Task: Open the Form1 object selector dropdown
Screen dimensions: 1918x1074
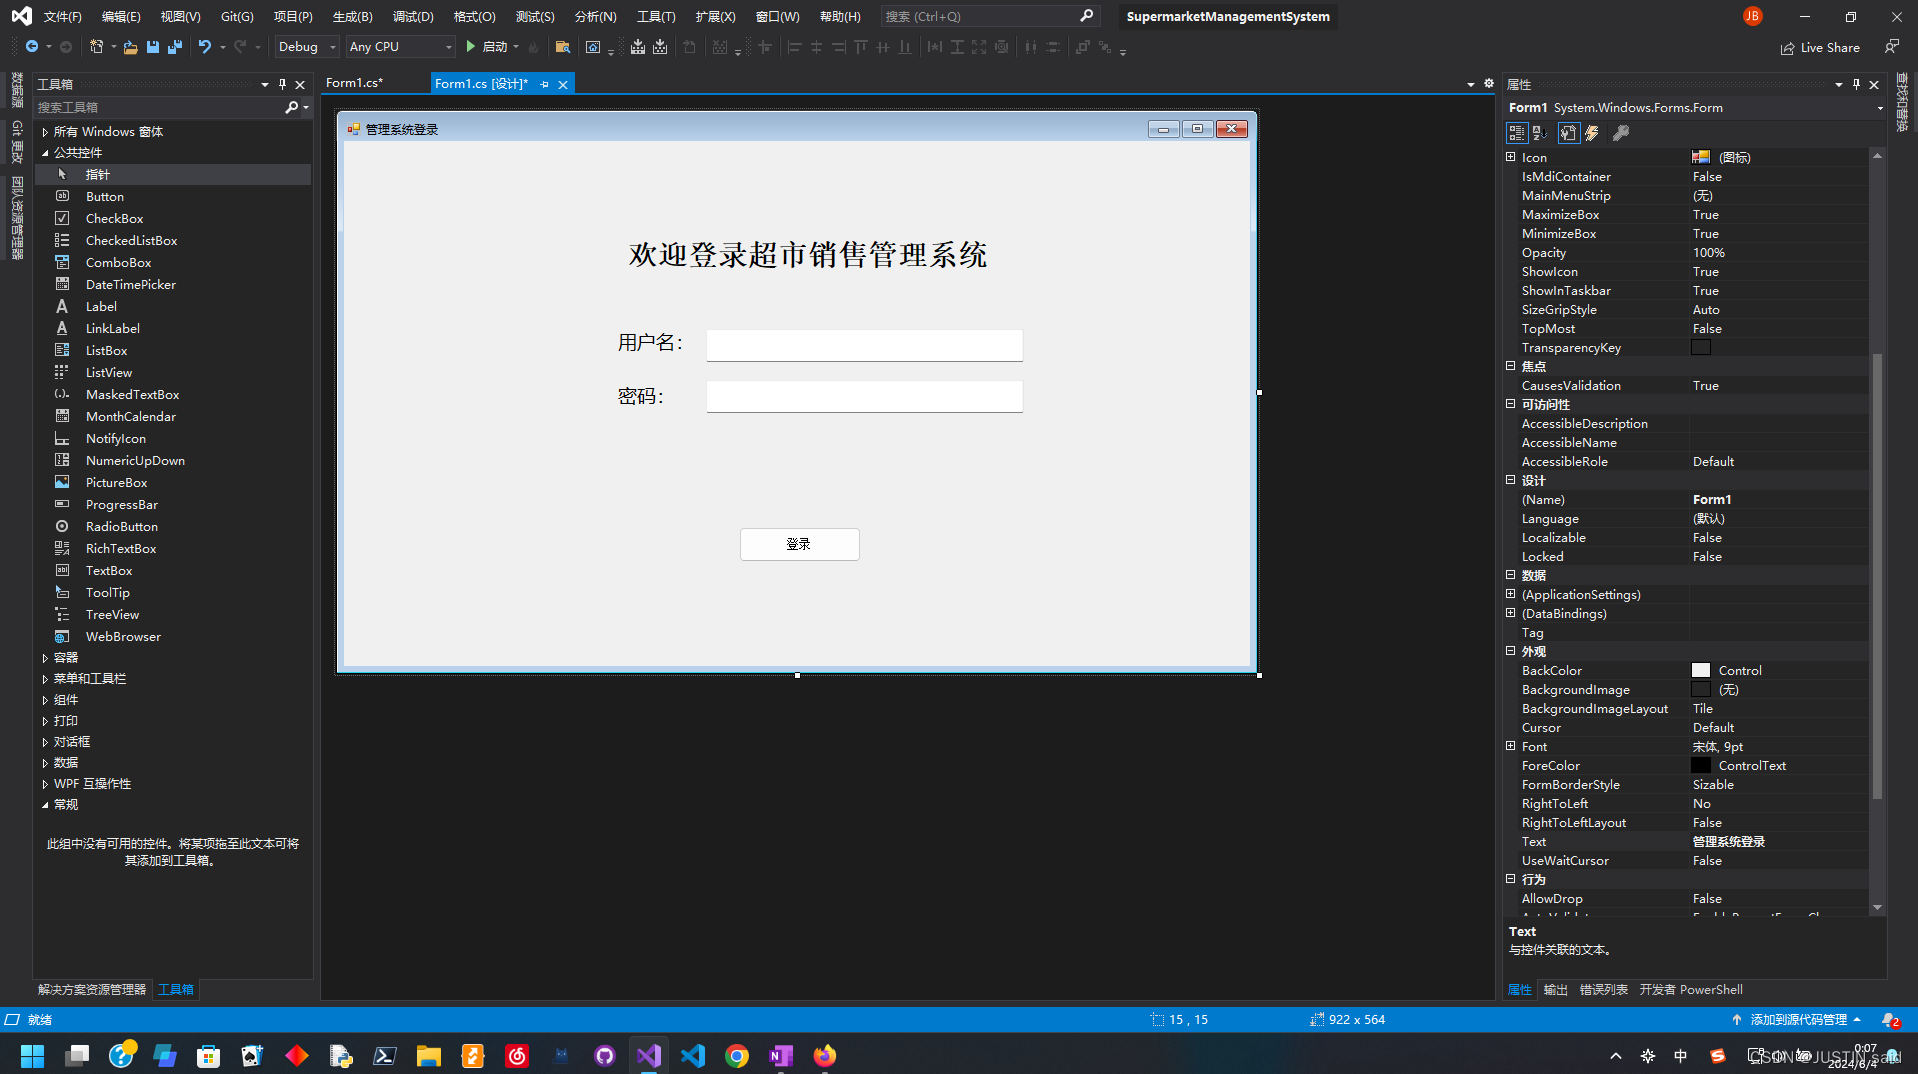Action: pyautogui.click(x=1879, y=108)
